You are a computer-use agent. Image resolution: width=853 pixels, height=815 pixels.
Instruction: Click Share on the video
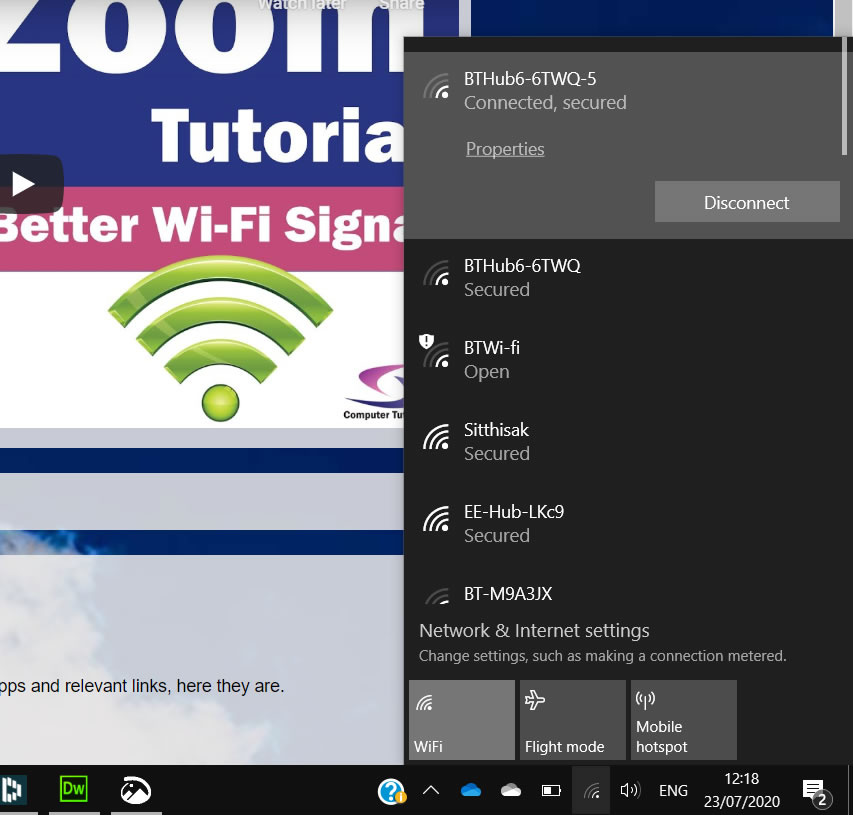coord(401,5)
